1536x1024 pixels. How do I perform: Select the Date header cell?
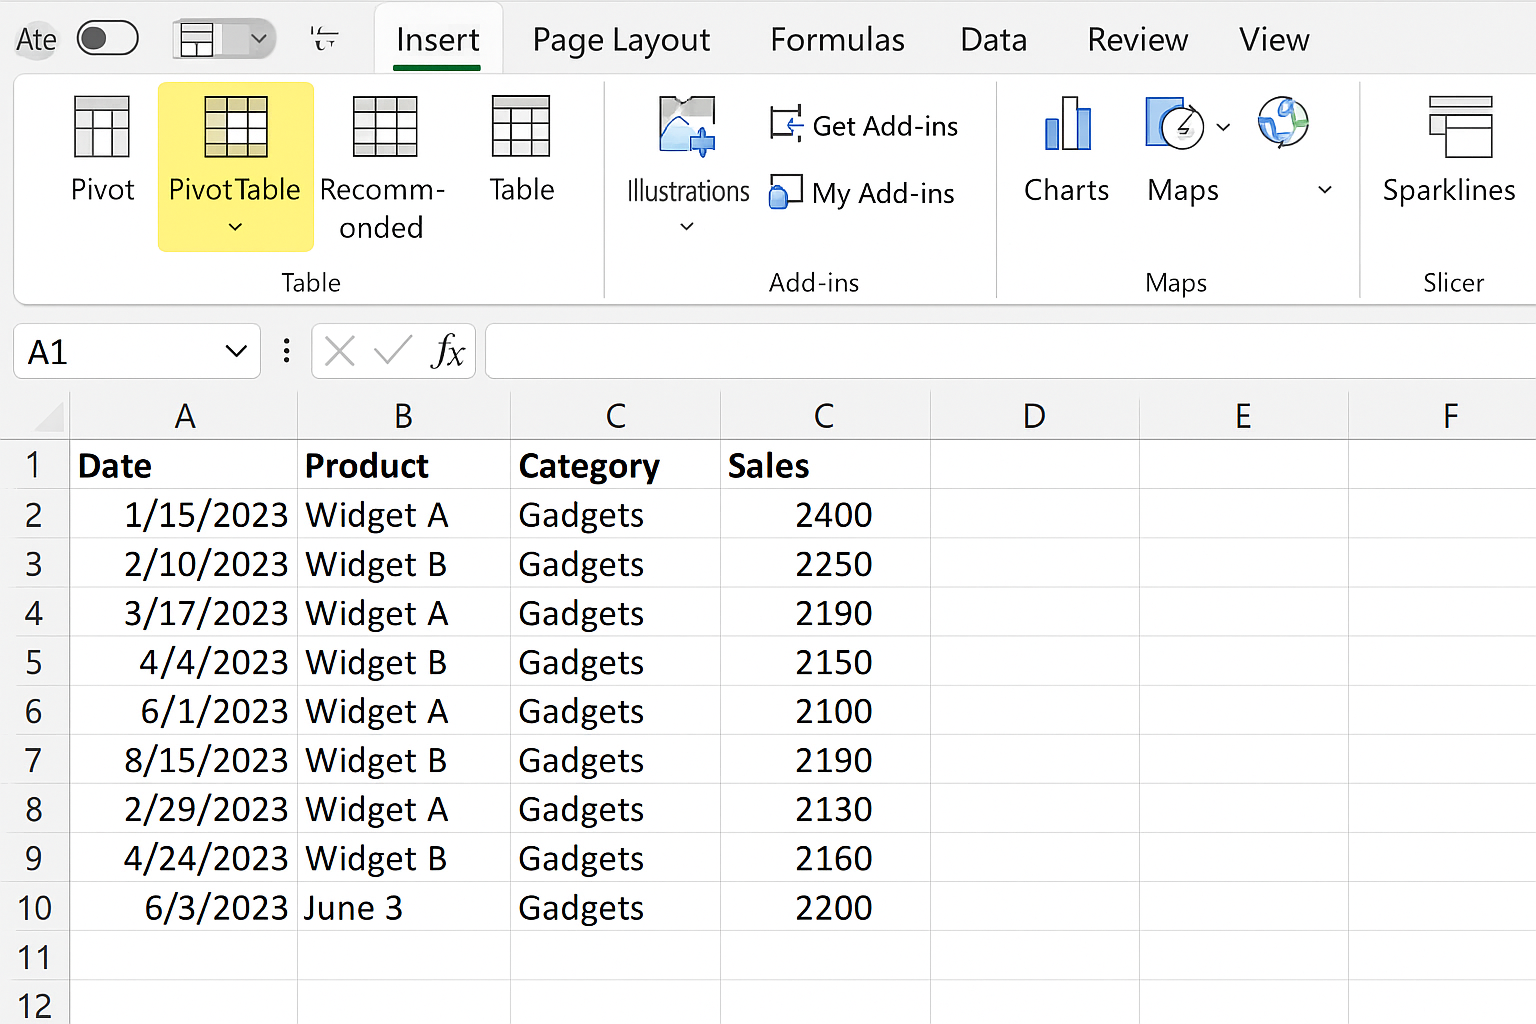click(184, 465)
